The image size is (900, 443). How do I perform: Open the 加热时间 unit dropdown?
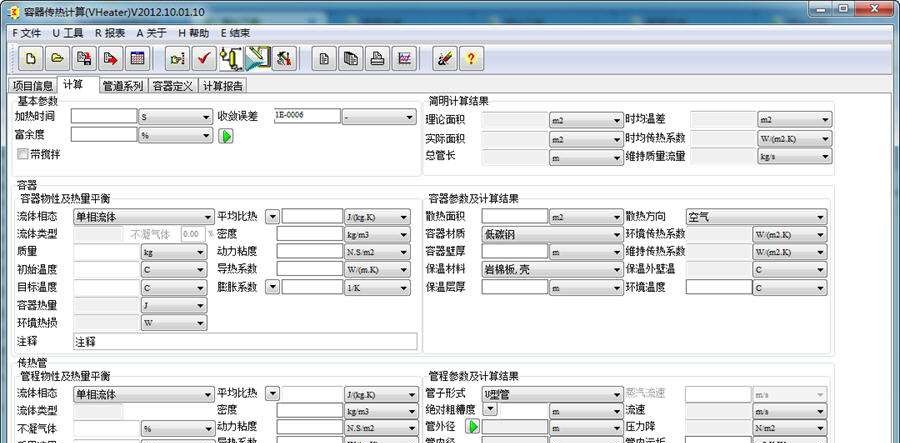[x=176, y=116]
